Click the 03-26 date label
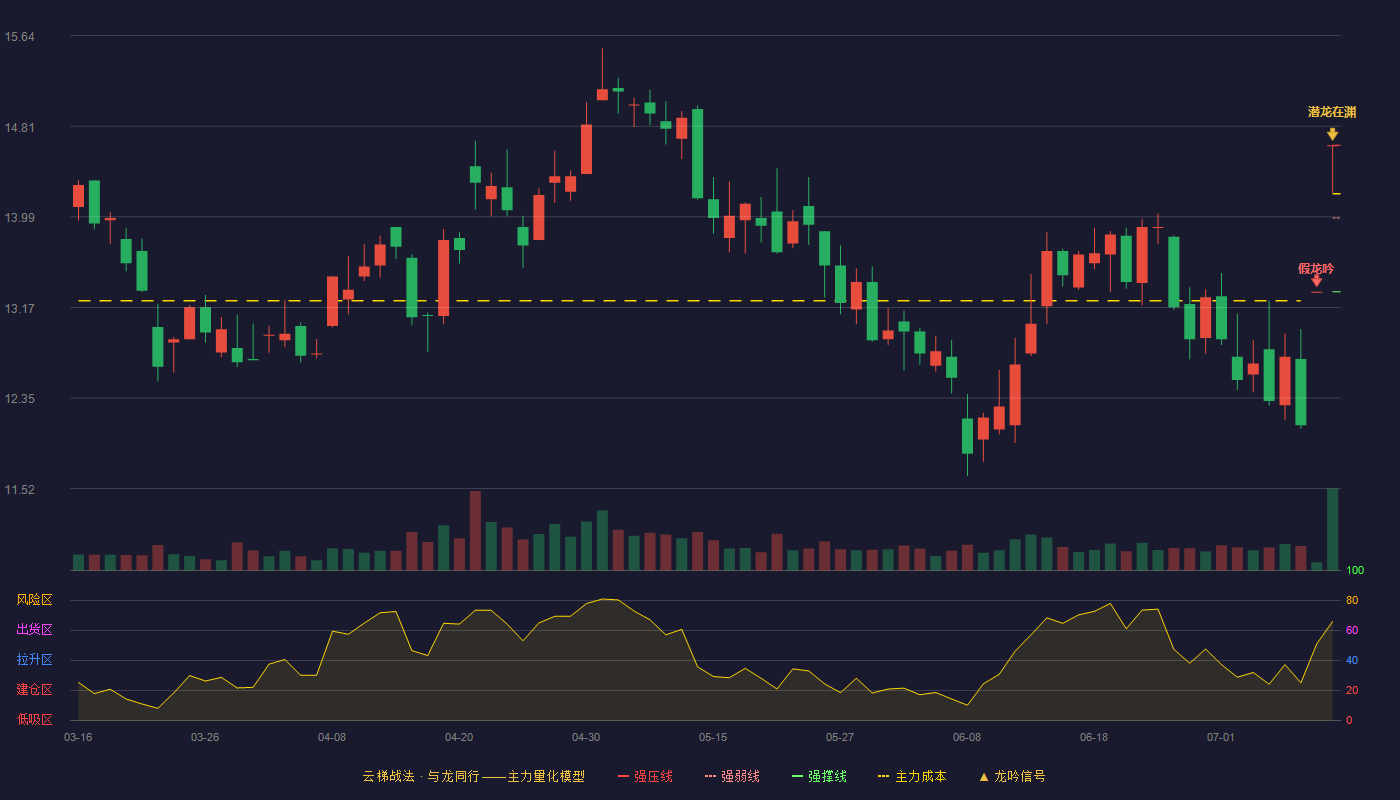 click(205, 737)
